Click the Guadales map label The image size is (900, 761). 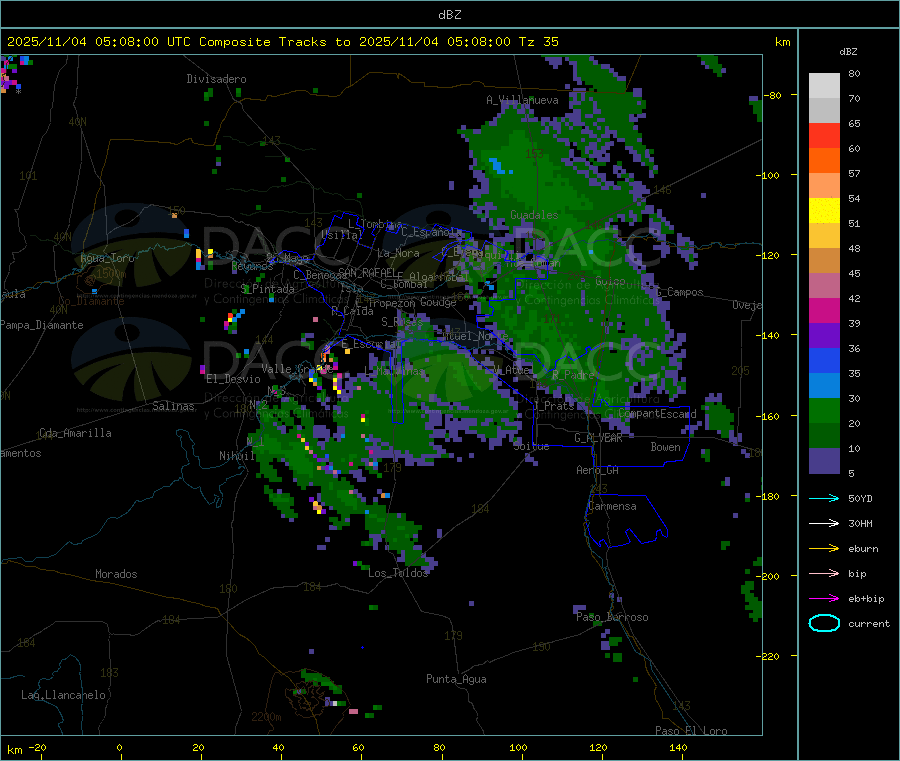pos(534,215)
